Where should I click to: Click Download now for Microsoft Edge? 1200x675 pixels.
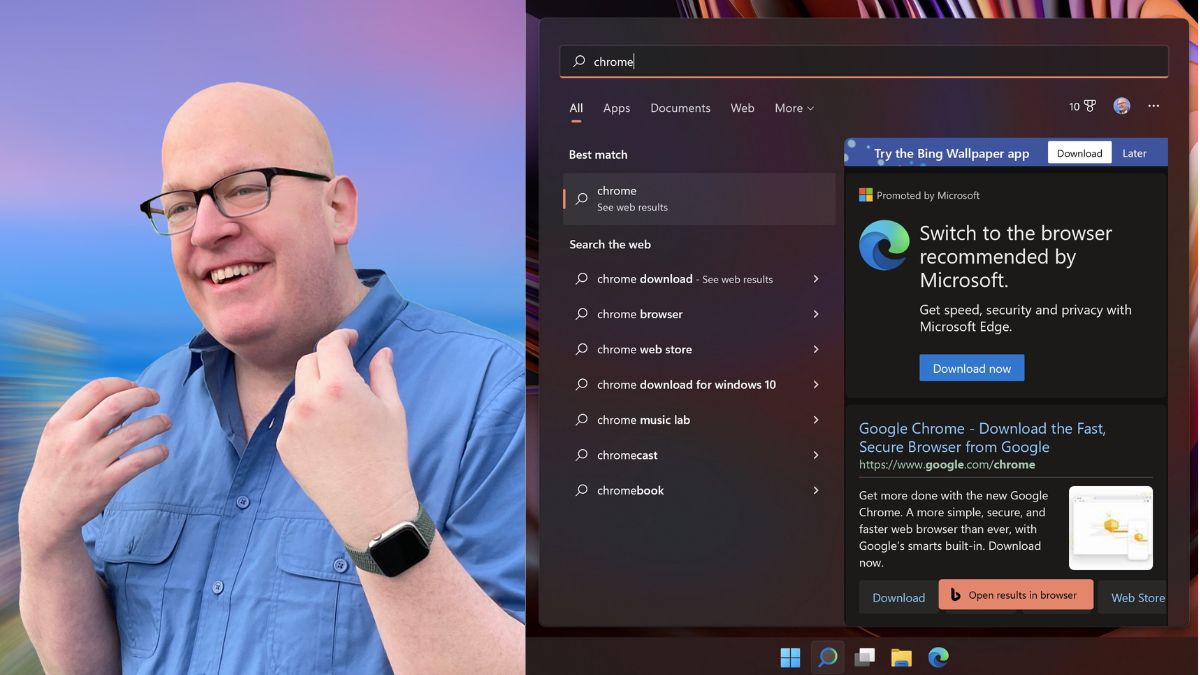coord(971,367)
